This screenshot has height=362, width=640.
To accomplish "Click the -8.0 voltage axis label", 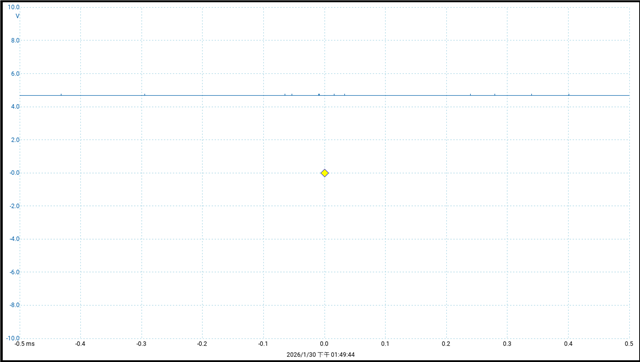I will (14, 305).
